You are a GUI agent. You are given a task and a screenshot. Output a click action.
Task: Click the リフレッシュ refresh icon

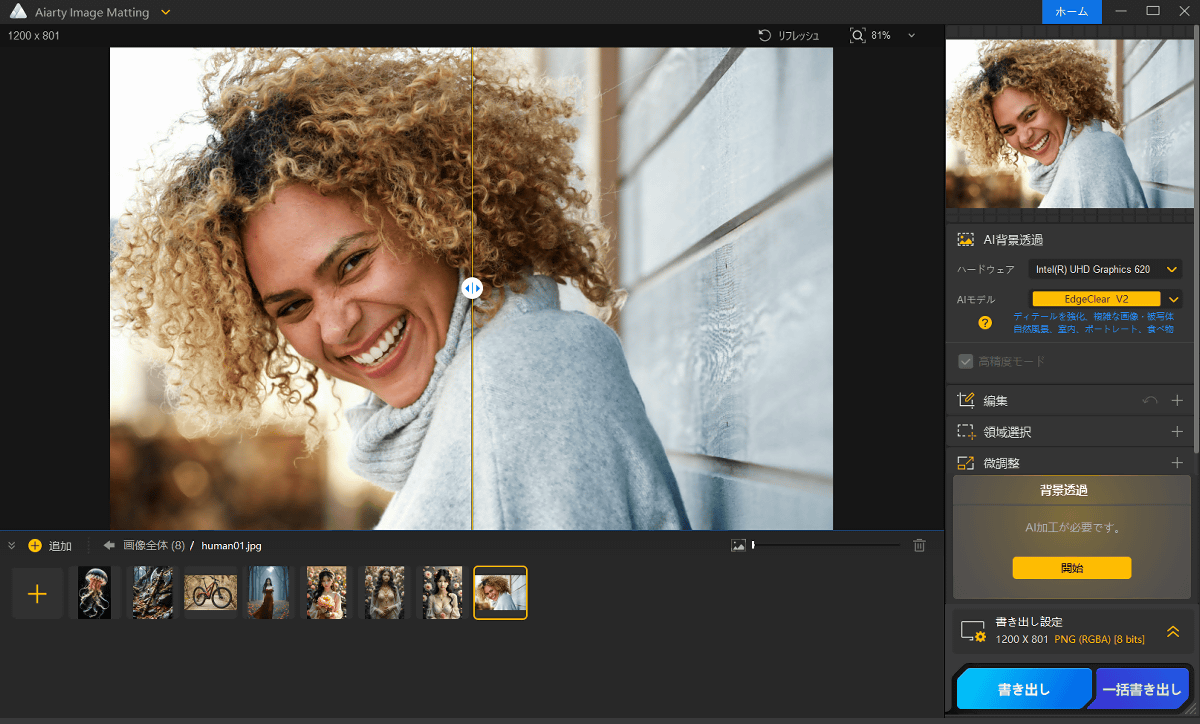pyautogui.click(x=765, y=35)
